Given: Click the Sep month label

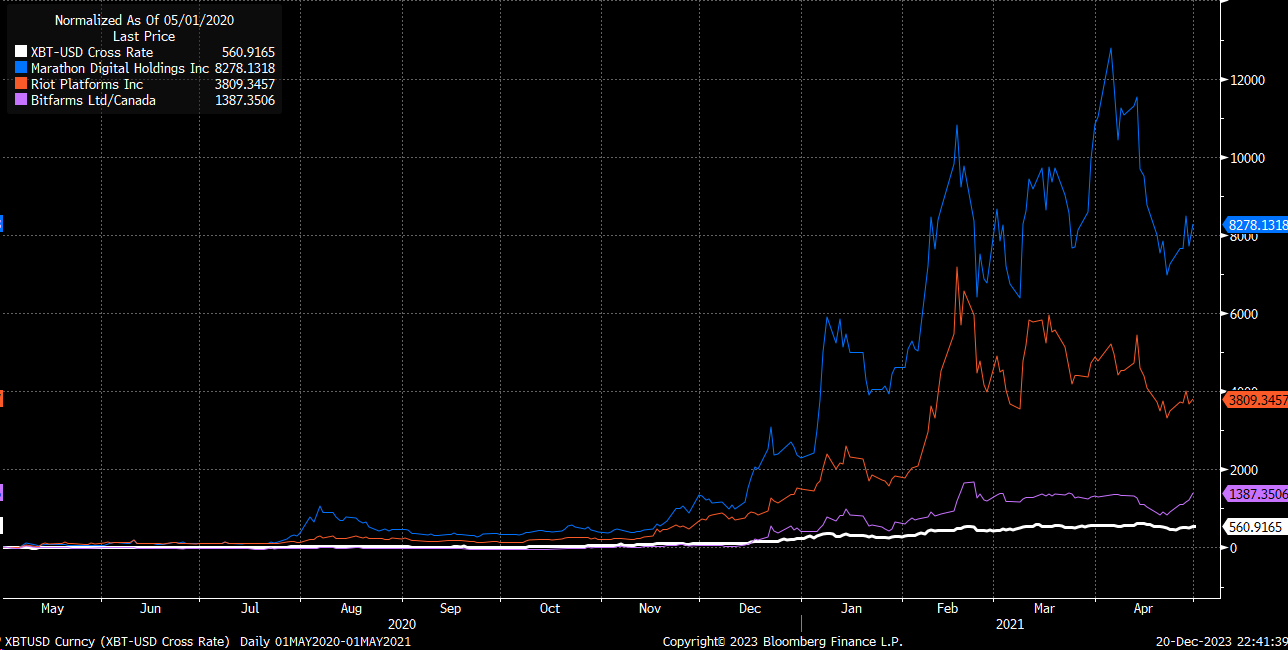Looking at the screenshot, I should pyautogui.click(x=451, y=608).
